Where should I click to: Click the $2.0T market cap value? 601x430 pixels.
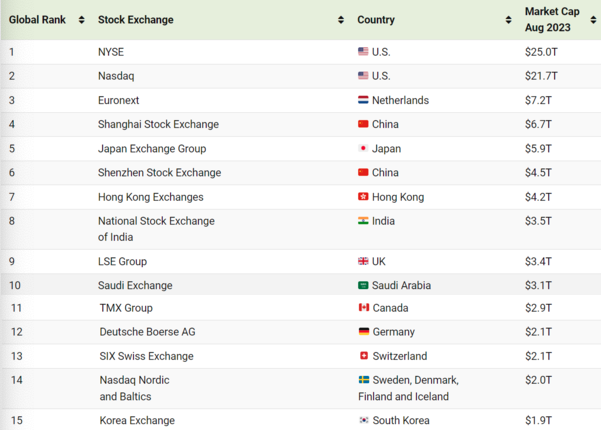538,380
